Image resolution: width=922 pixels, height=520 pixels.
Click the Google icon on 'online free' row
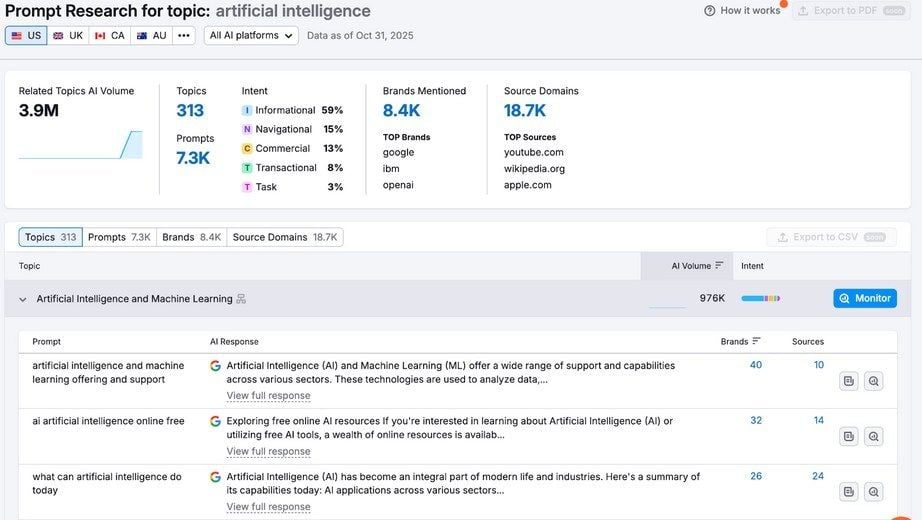(216, 421)
